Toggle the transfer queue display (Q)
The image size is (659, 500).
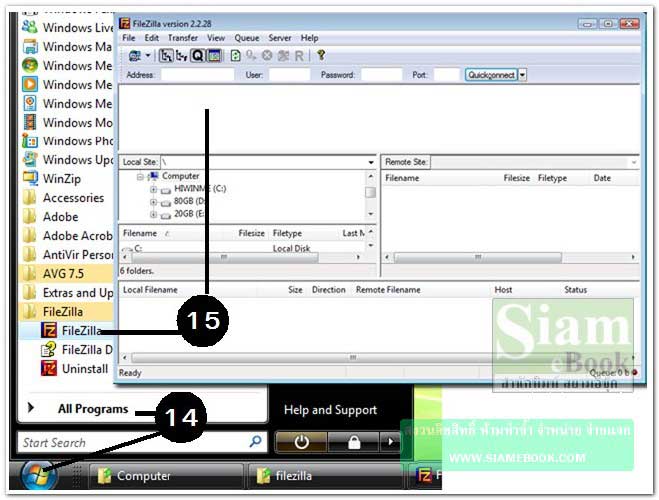point(197,55)
